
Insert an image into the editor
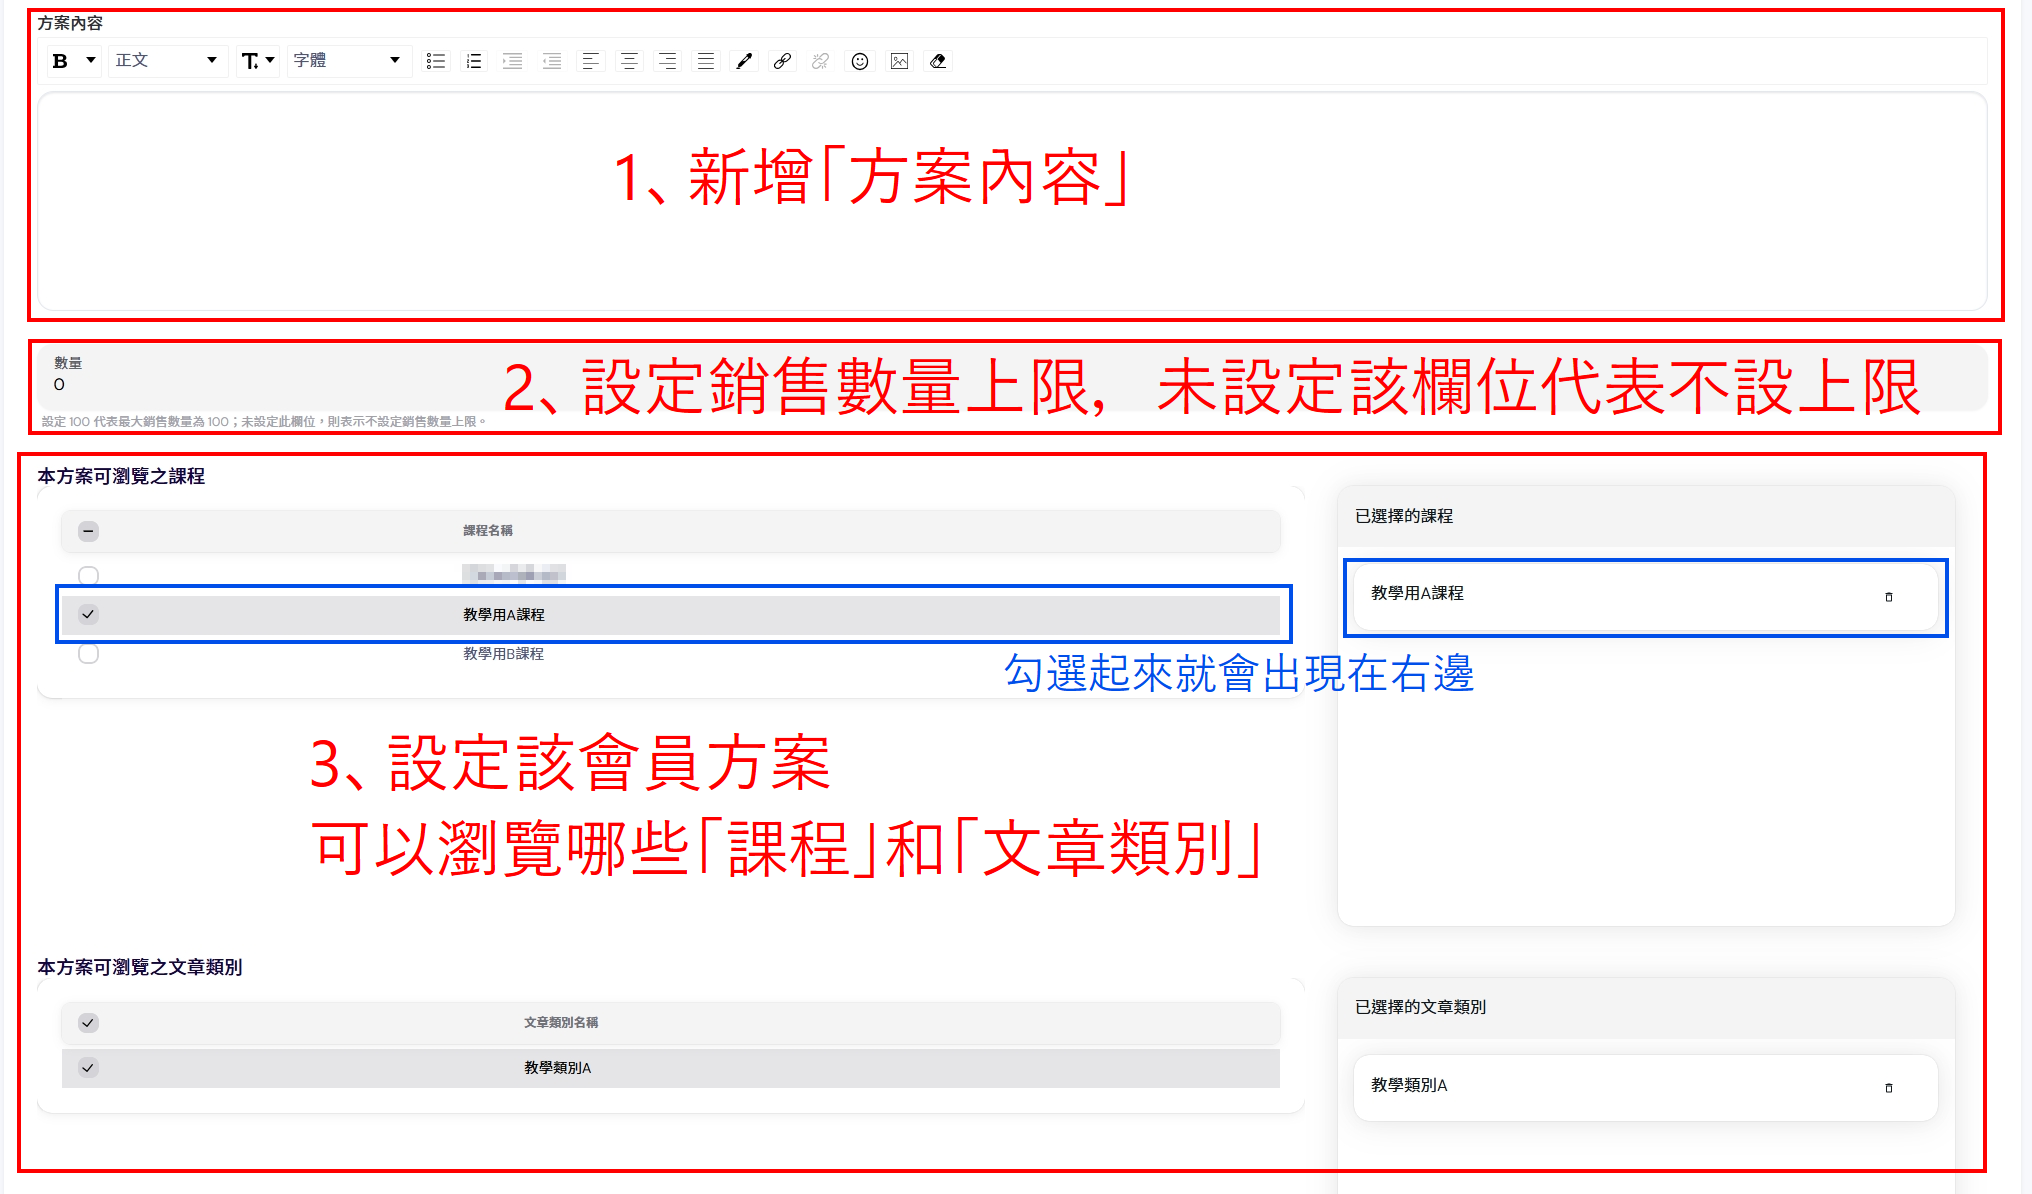[899, 61]
